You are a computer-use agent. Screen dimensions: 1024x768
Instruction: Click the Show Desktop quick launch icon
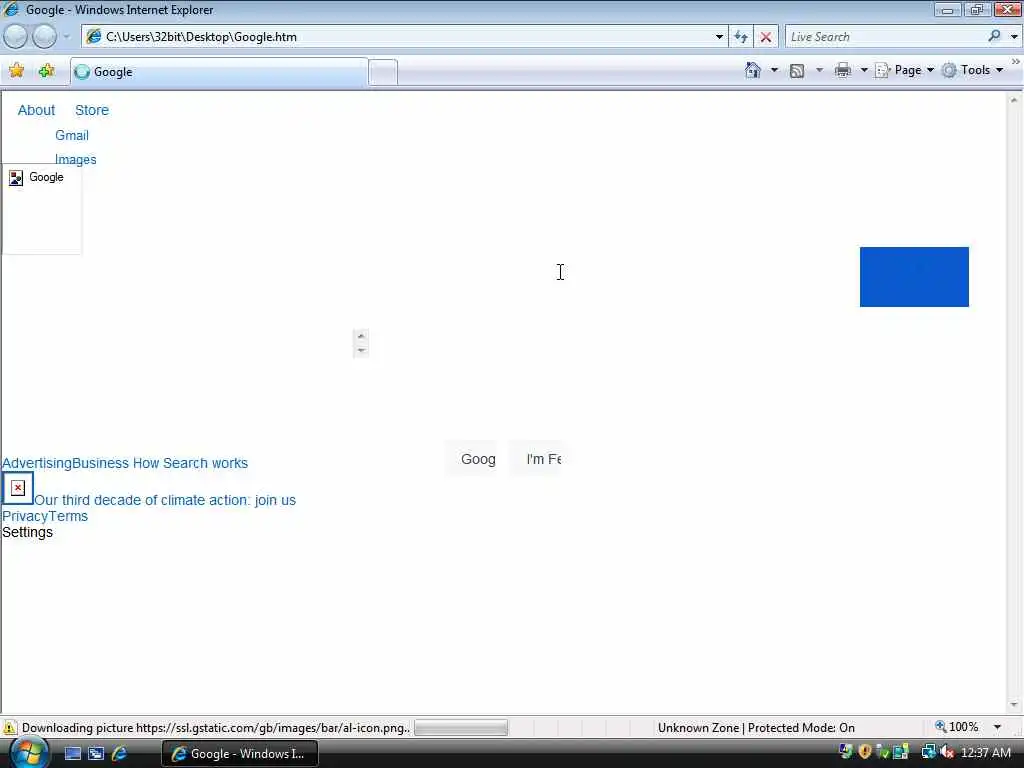[x=72, y=753]
